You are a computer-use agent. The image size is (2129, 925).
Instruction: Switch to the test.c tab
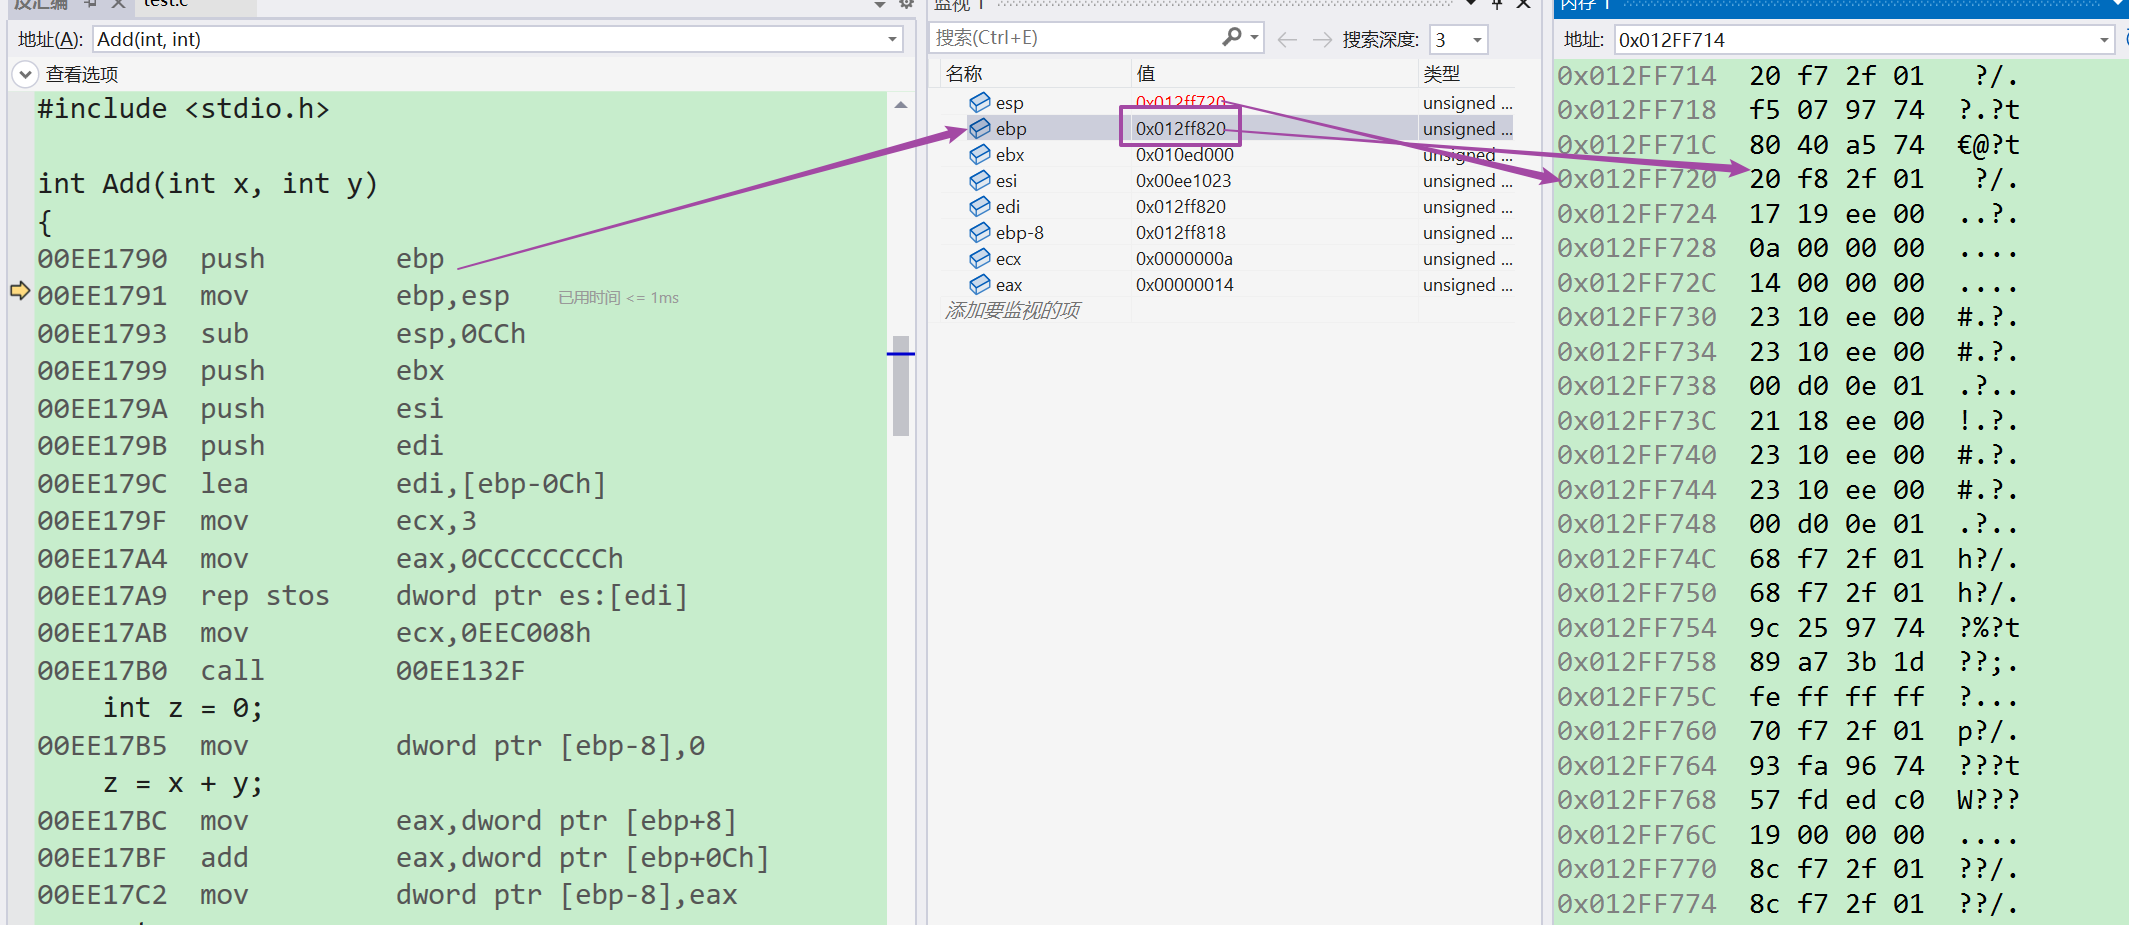166,3
